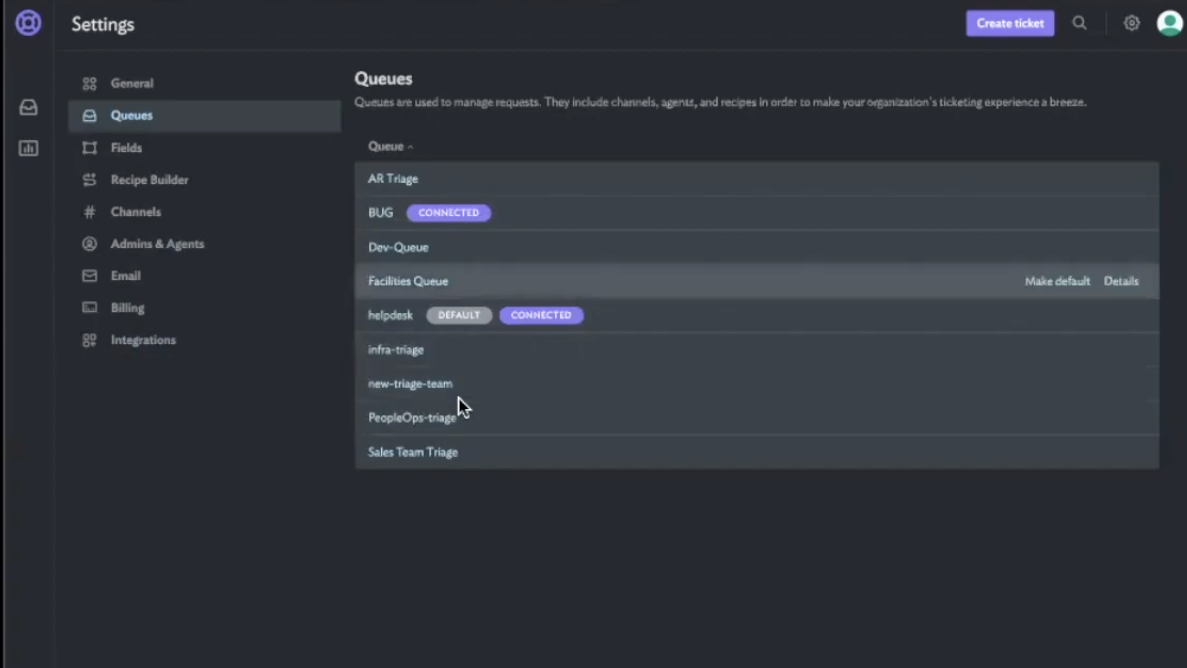Open the settings gear icon
Screen dimensions: 1187x668
click(1131, 23)
